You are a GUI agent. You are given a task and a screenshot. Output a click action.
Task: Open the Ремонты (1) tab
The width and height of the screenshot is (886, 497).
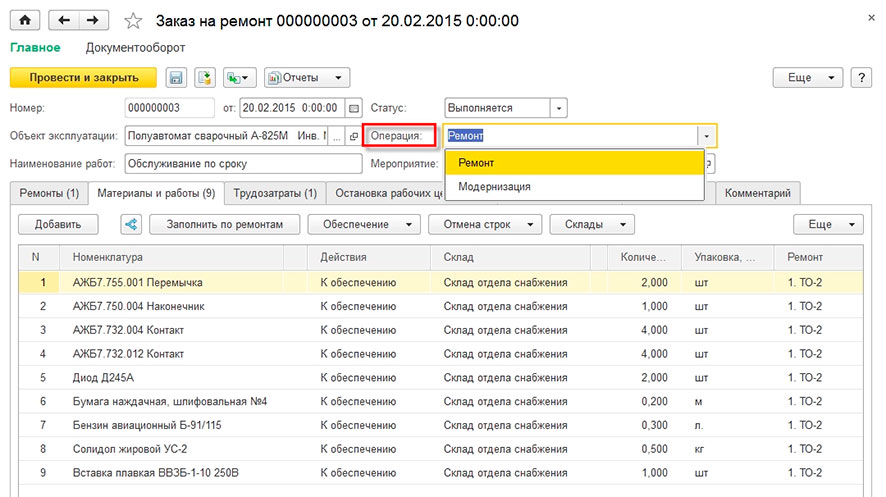(x=49, y=193)
